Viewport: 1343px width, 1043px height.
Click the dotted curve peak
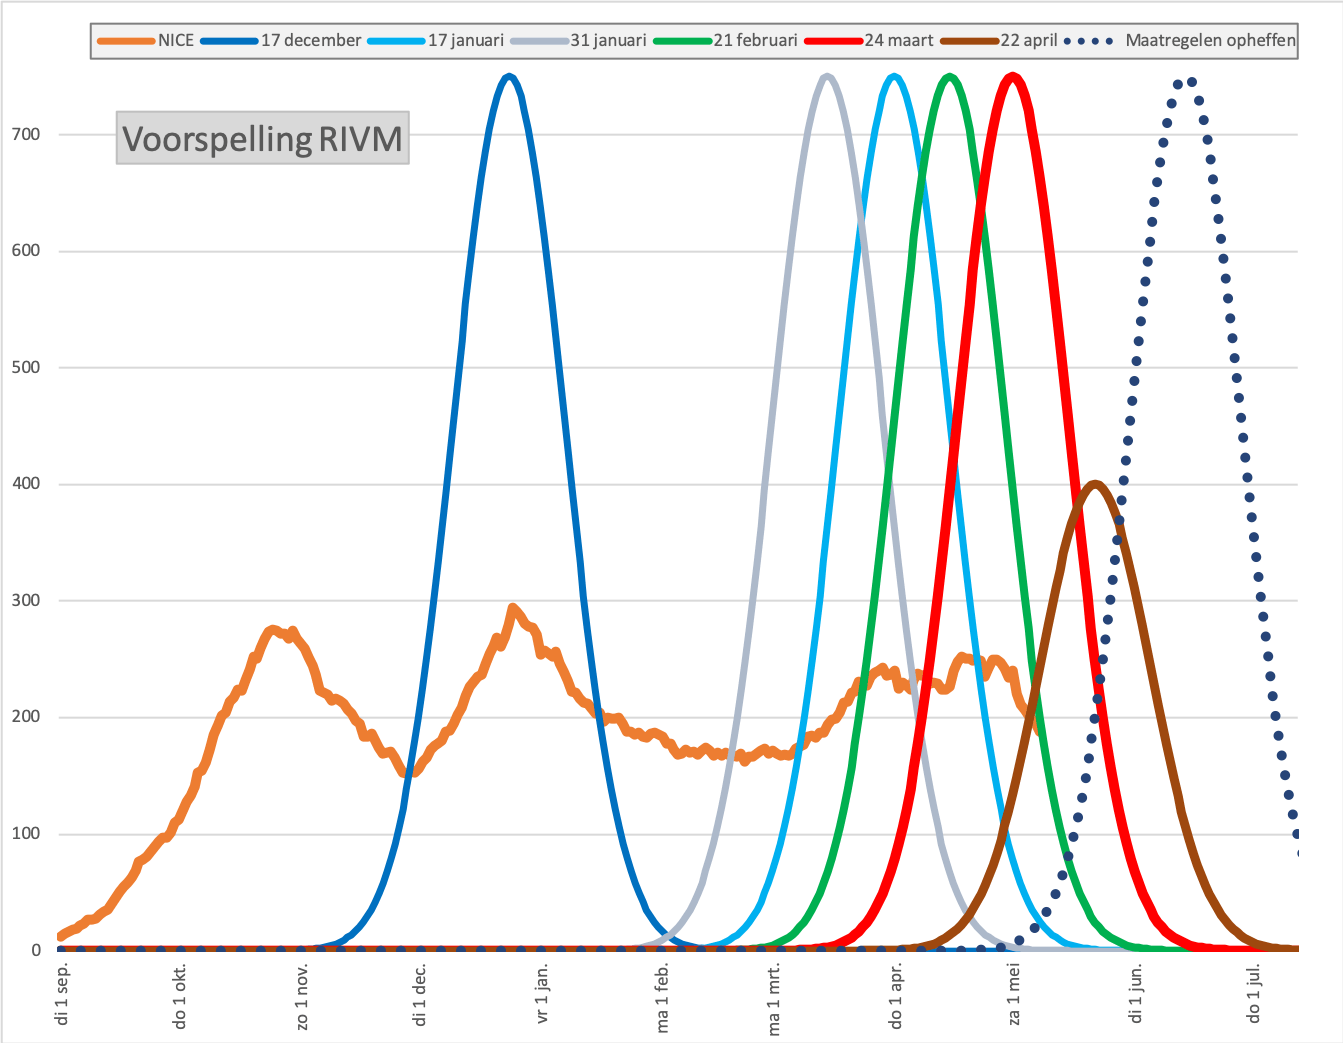[1185, 83]
